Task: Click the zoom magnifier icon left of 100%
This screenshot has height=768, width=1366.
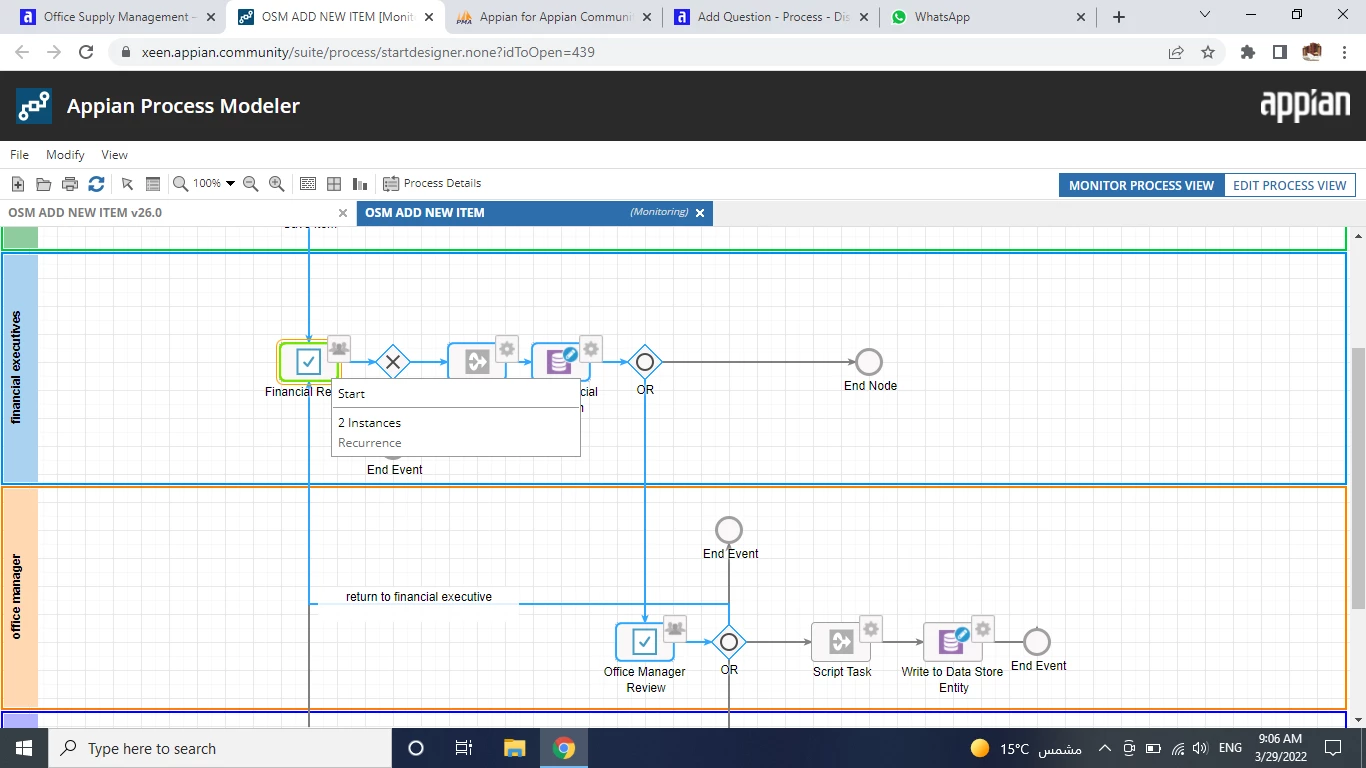Action: 181,184
